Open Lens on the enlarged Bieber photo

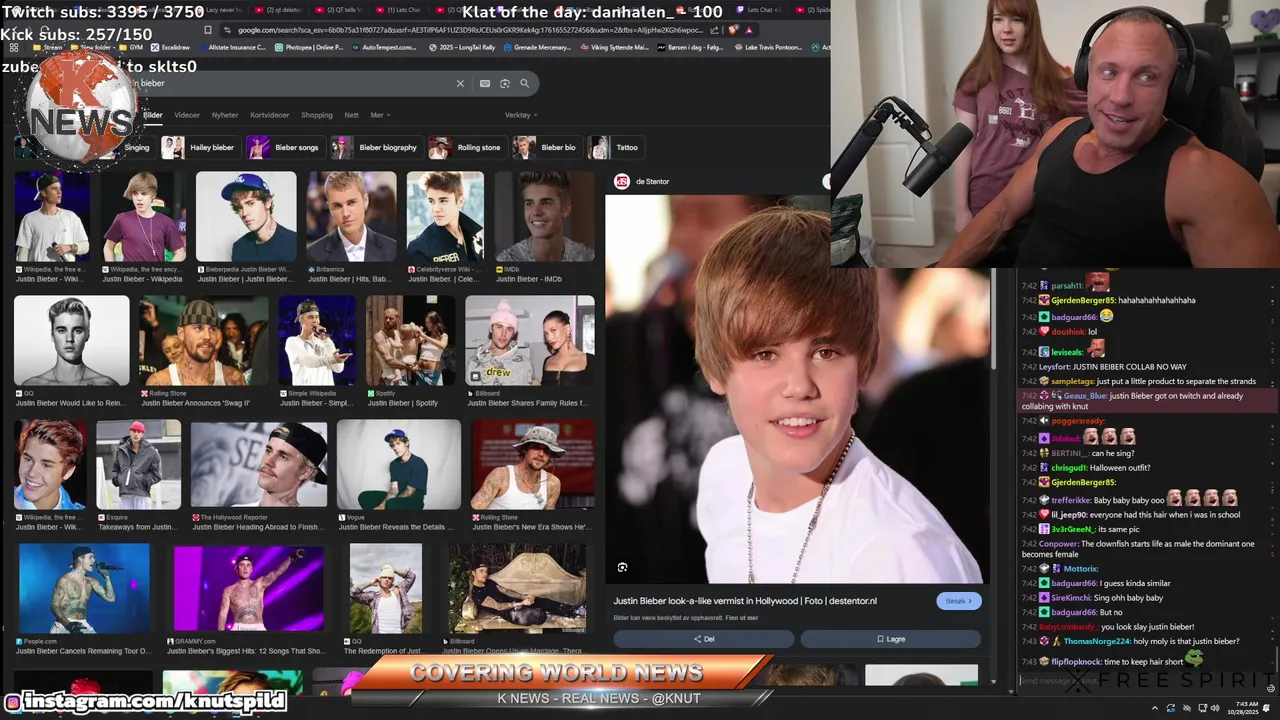click(622, 567)
